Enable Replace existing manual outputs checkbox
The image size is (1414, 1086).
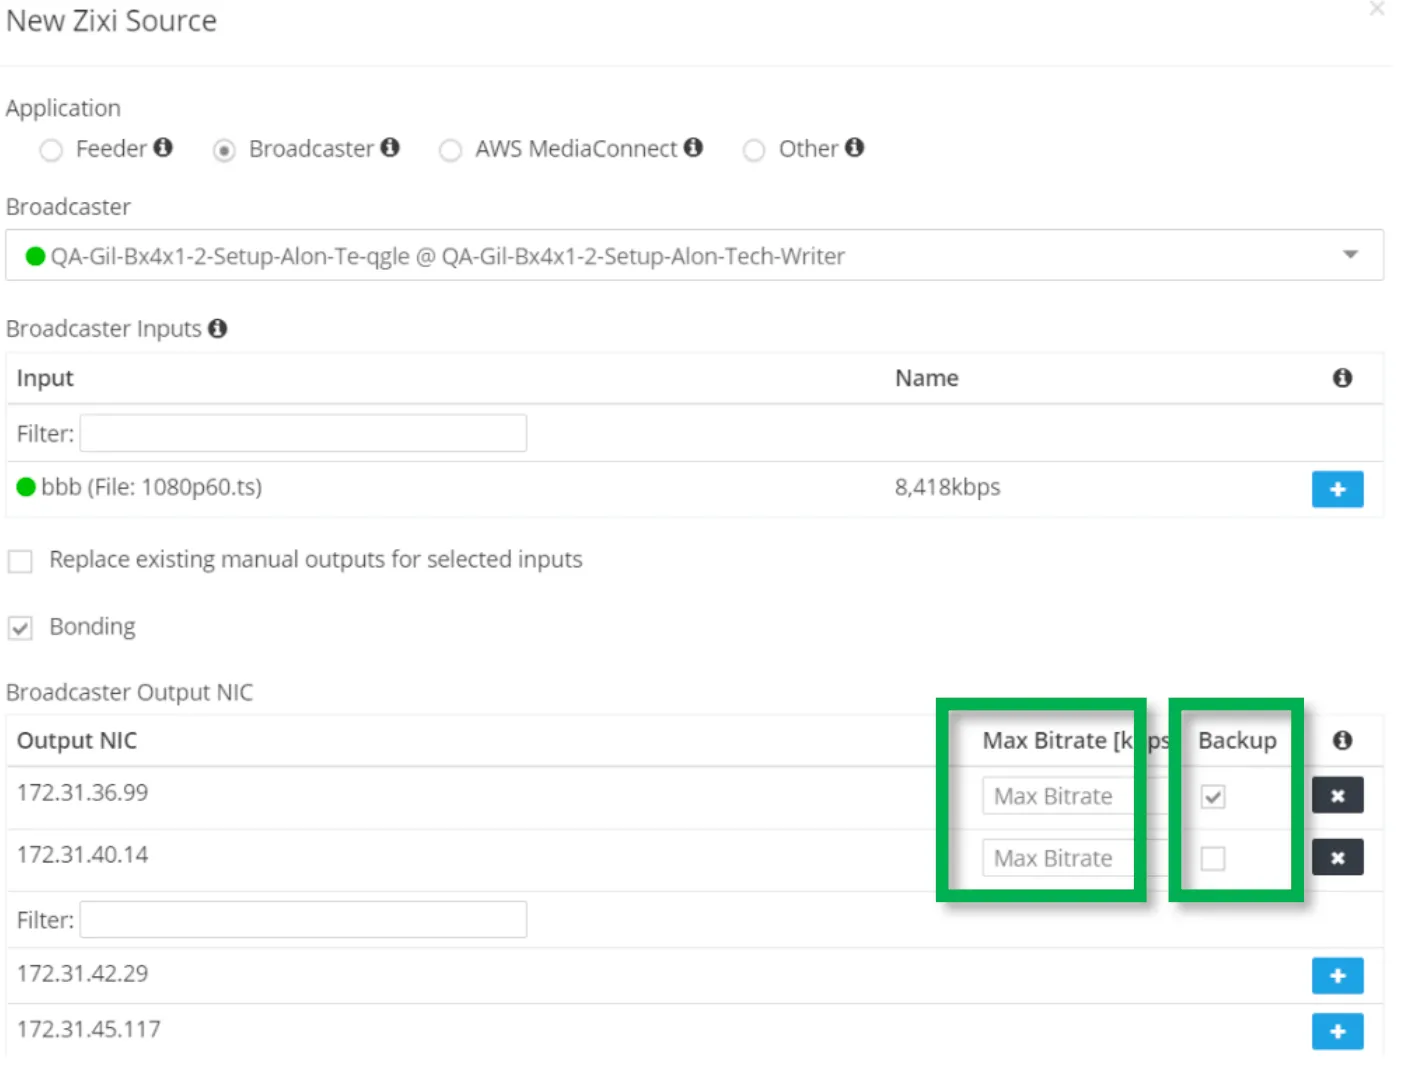coord(20,561)
